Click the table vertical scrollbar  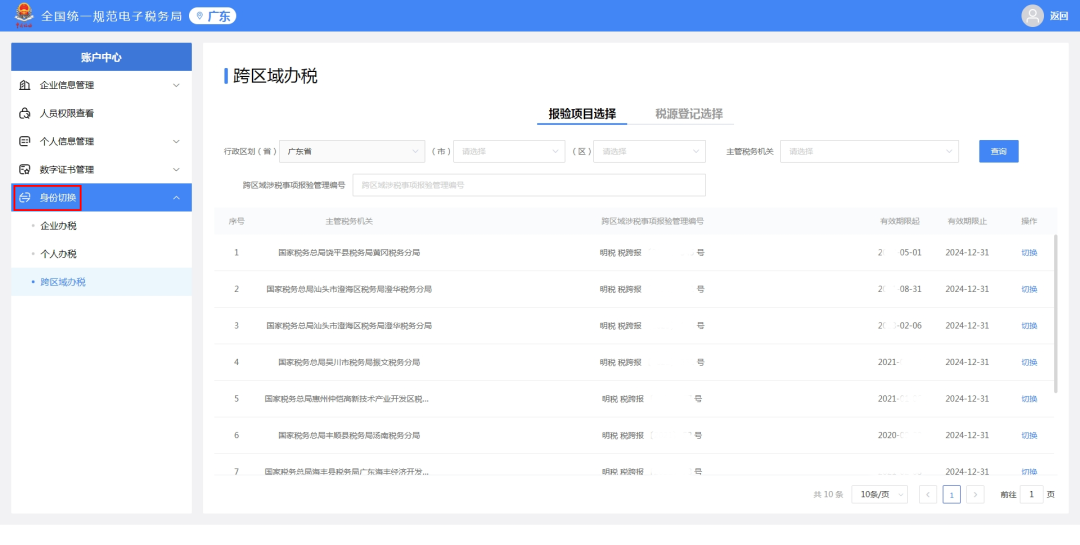pos(1056,313)
